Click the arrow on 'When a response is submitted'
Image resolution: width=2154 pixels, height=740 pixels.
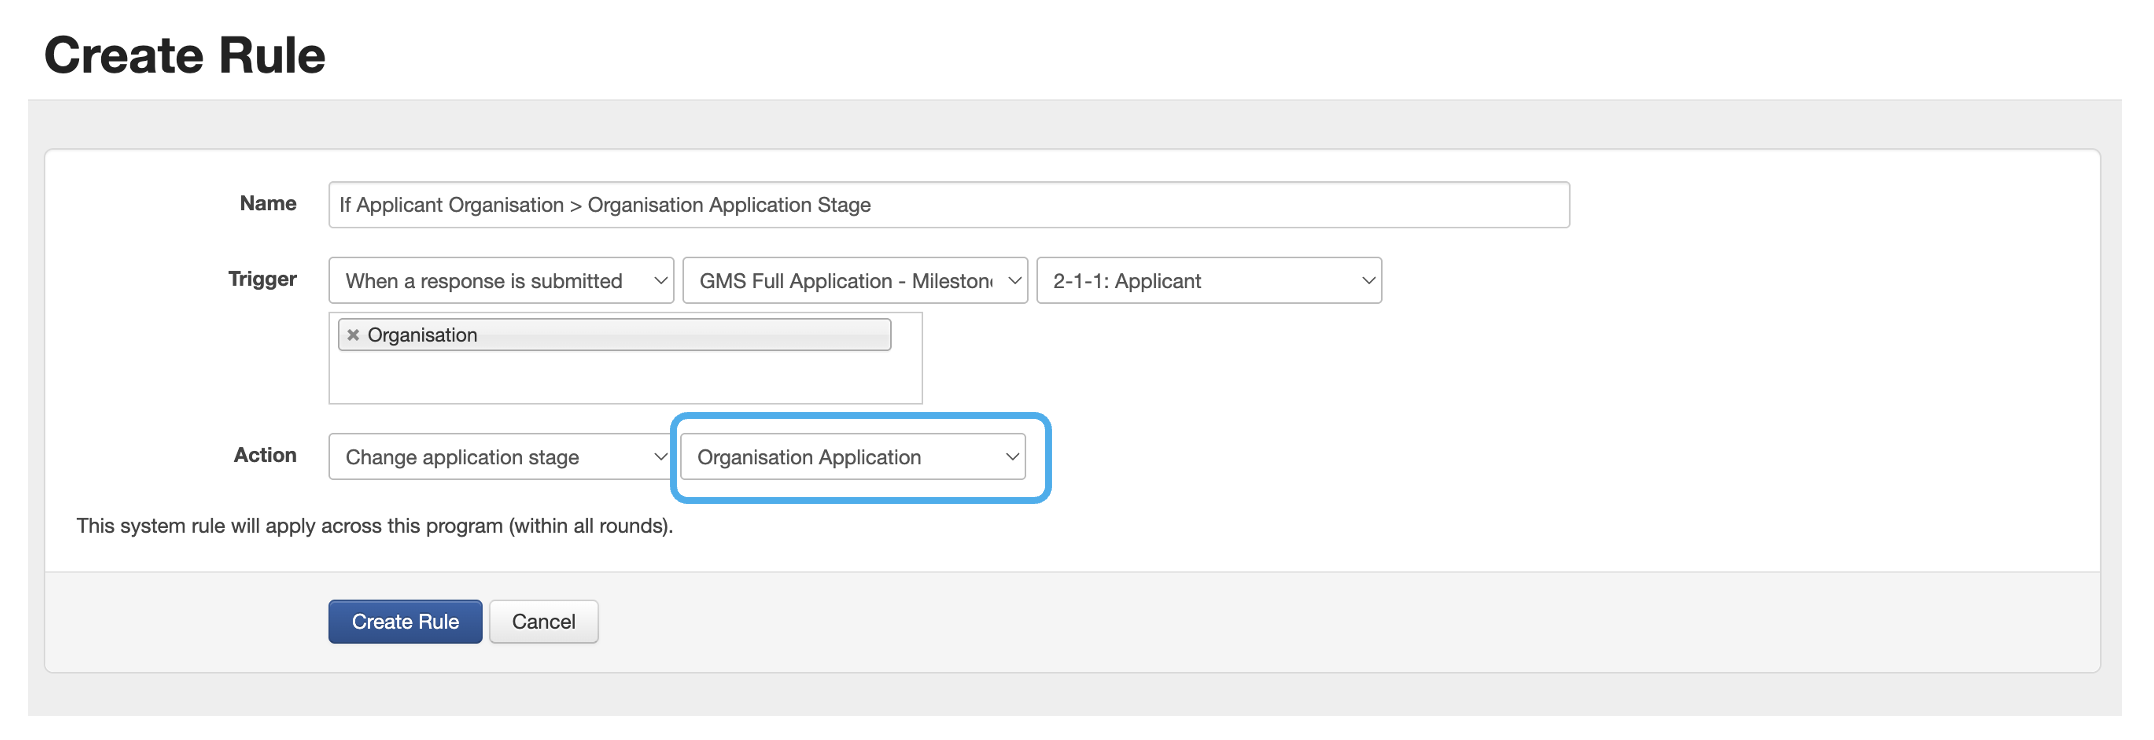pos(660,281)
